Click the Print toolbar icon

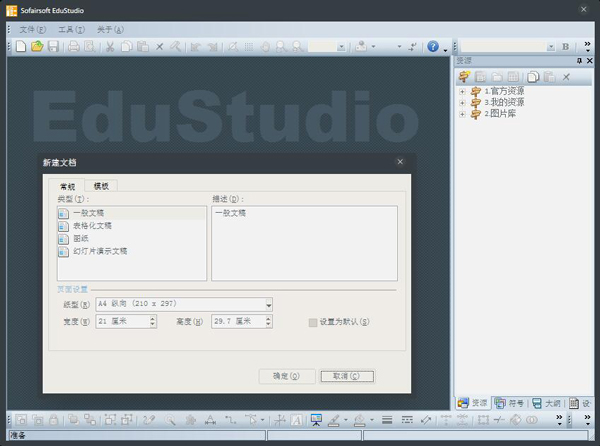point(73,47)
